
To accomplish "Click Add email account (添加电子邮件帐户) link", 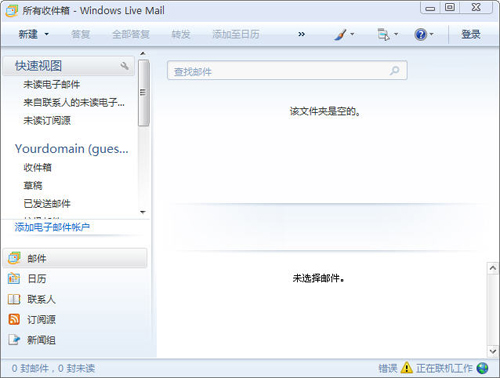I will click(x=52, y=227).
